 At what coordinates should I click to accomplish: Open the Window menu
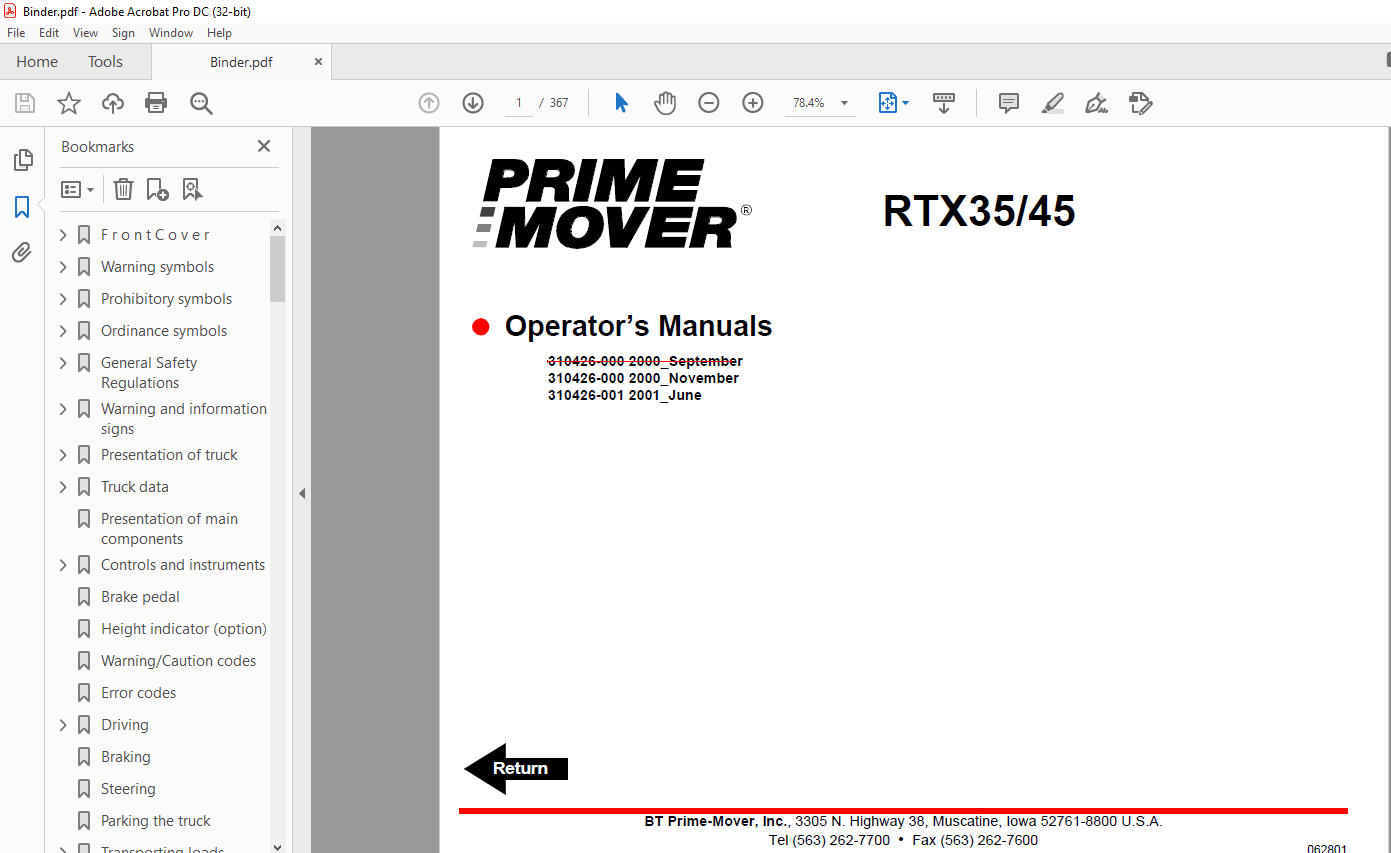pyautogui.click(x=171, y=33)
